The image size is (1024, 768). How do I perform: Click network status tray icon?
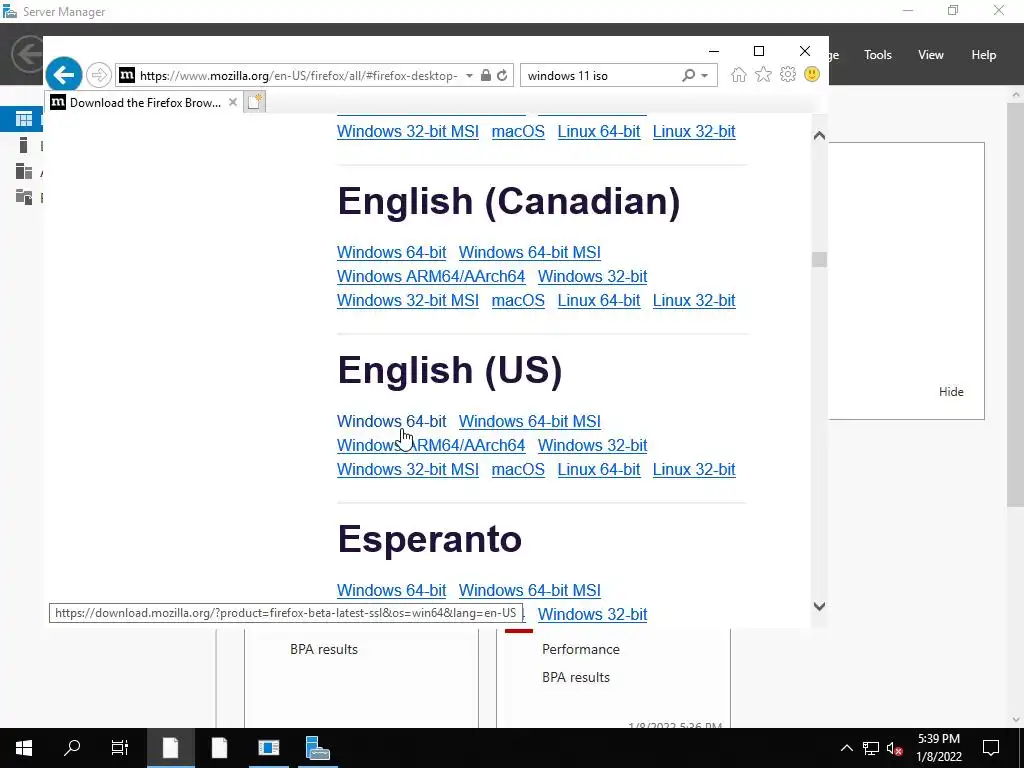click(871, 748)
